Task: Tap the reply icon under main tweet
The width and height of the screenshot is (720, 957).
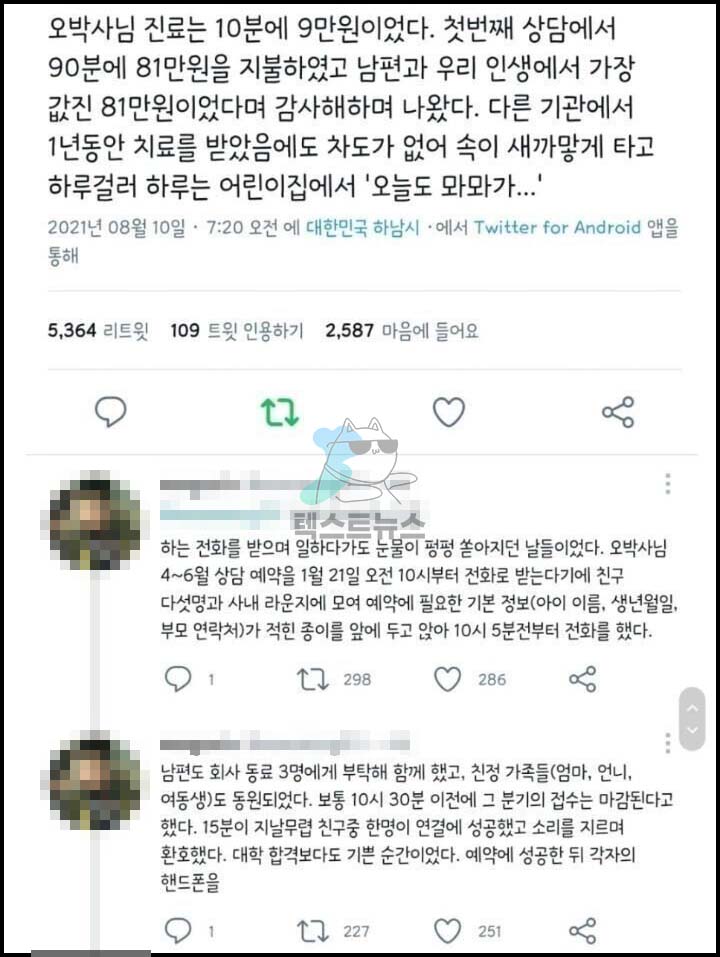Action: 110,411
